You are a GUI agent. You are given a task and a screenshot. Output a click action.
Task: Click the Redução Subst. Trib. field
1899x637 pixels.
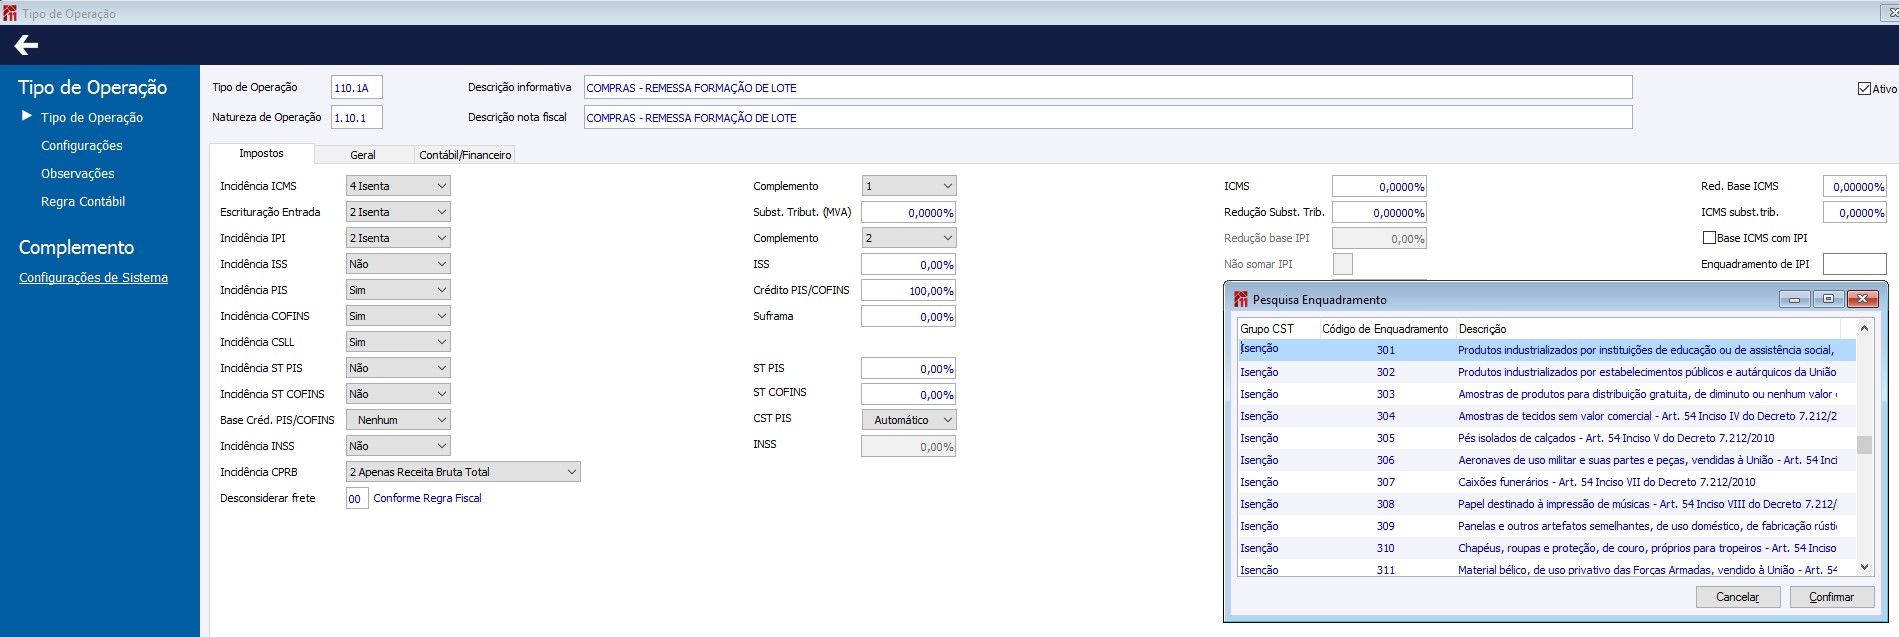[1380, 212]
